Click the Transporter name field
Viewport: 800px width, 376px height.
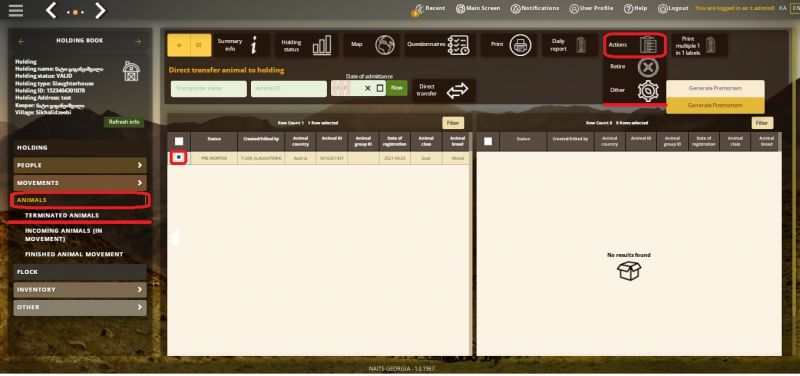tap(209, 88)
